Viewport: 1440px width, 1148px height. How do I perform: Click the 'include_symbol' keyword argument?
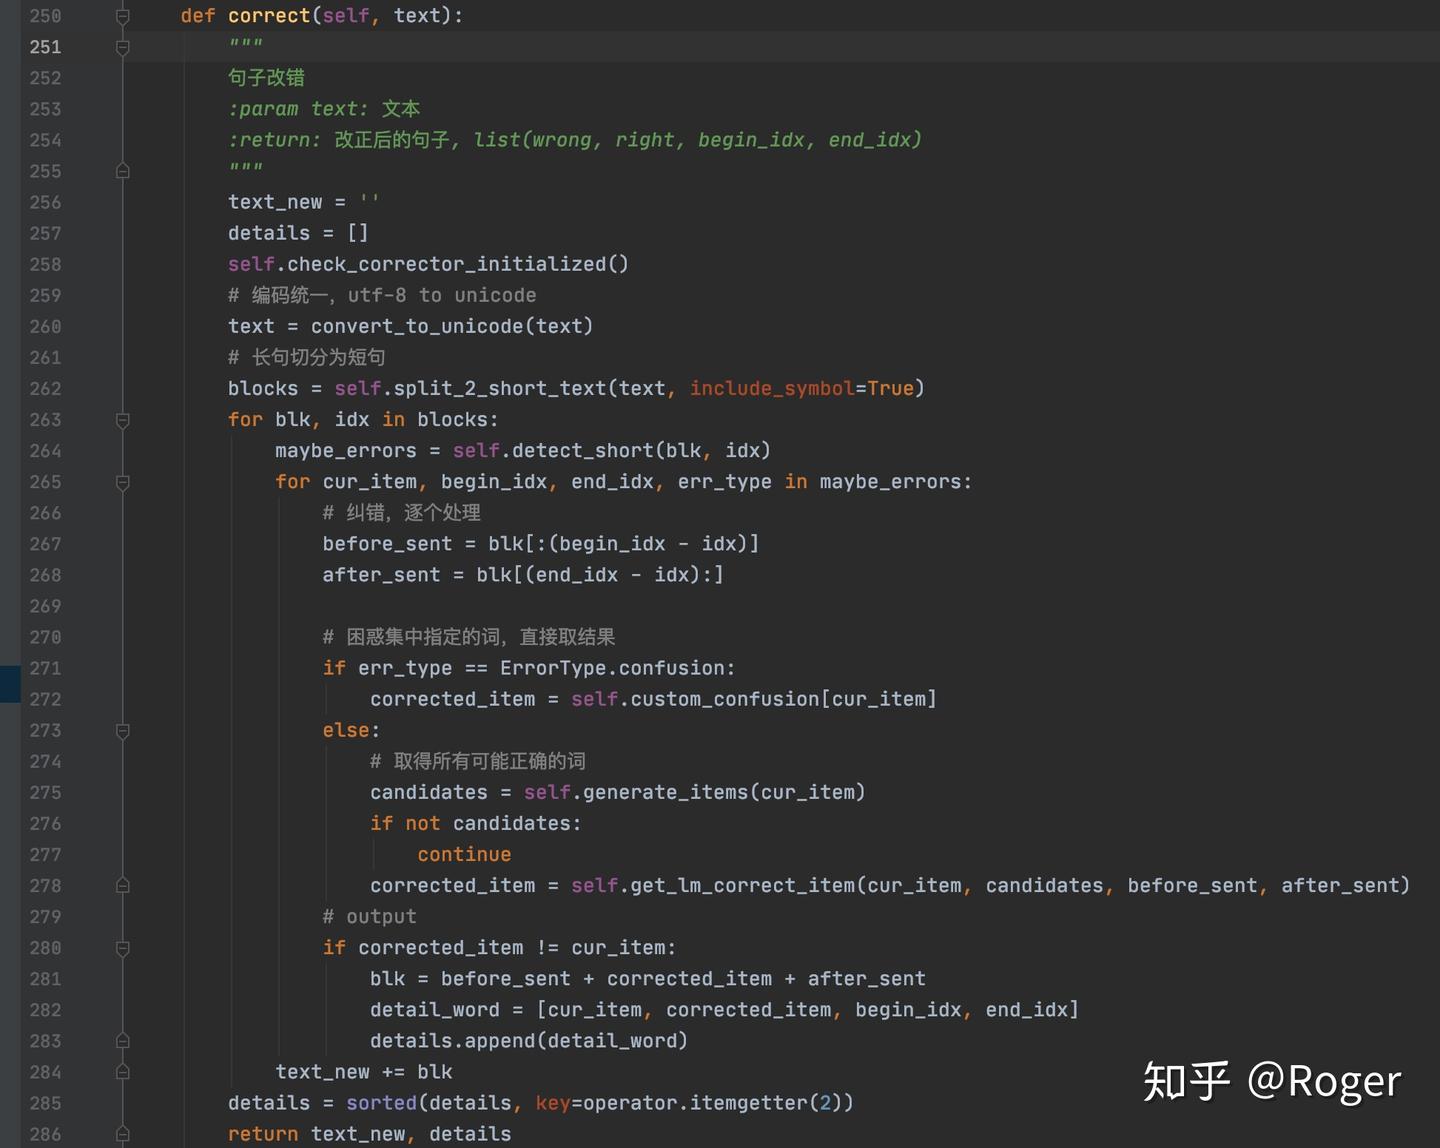coord(772,389)
